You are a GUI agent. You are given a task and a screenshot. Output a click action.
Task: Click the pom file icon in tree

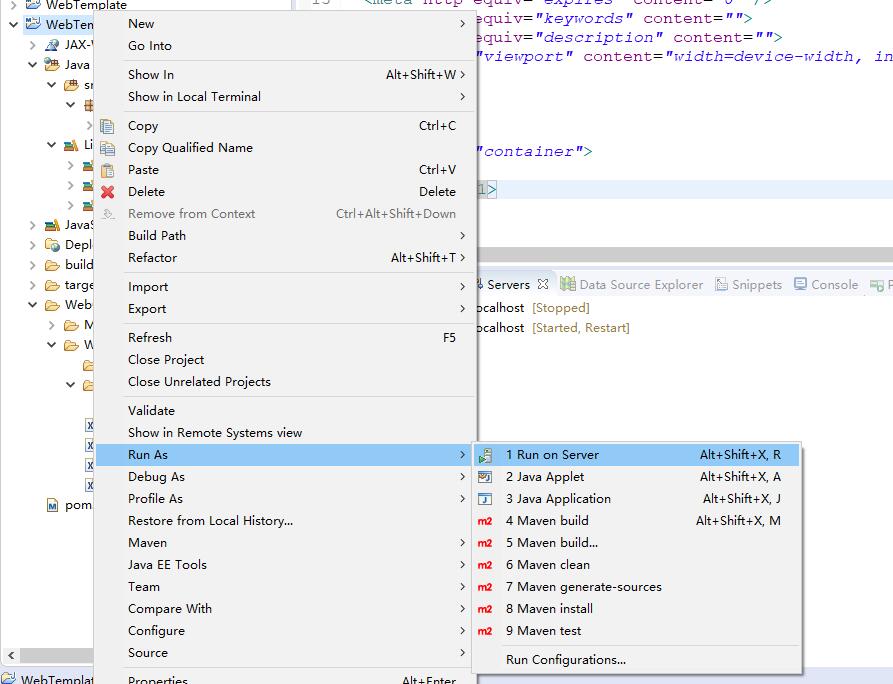coord(52,505)
